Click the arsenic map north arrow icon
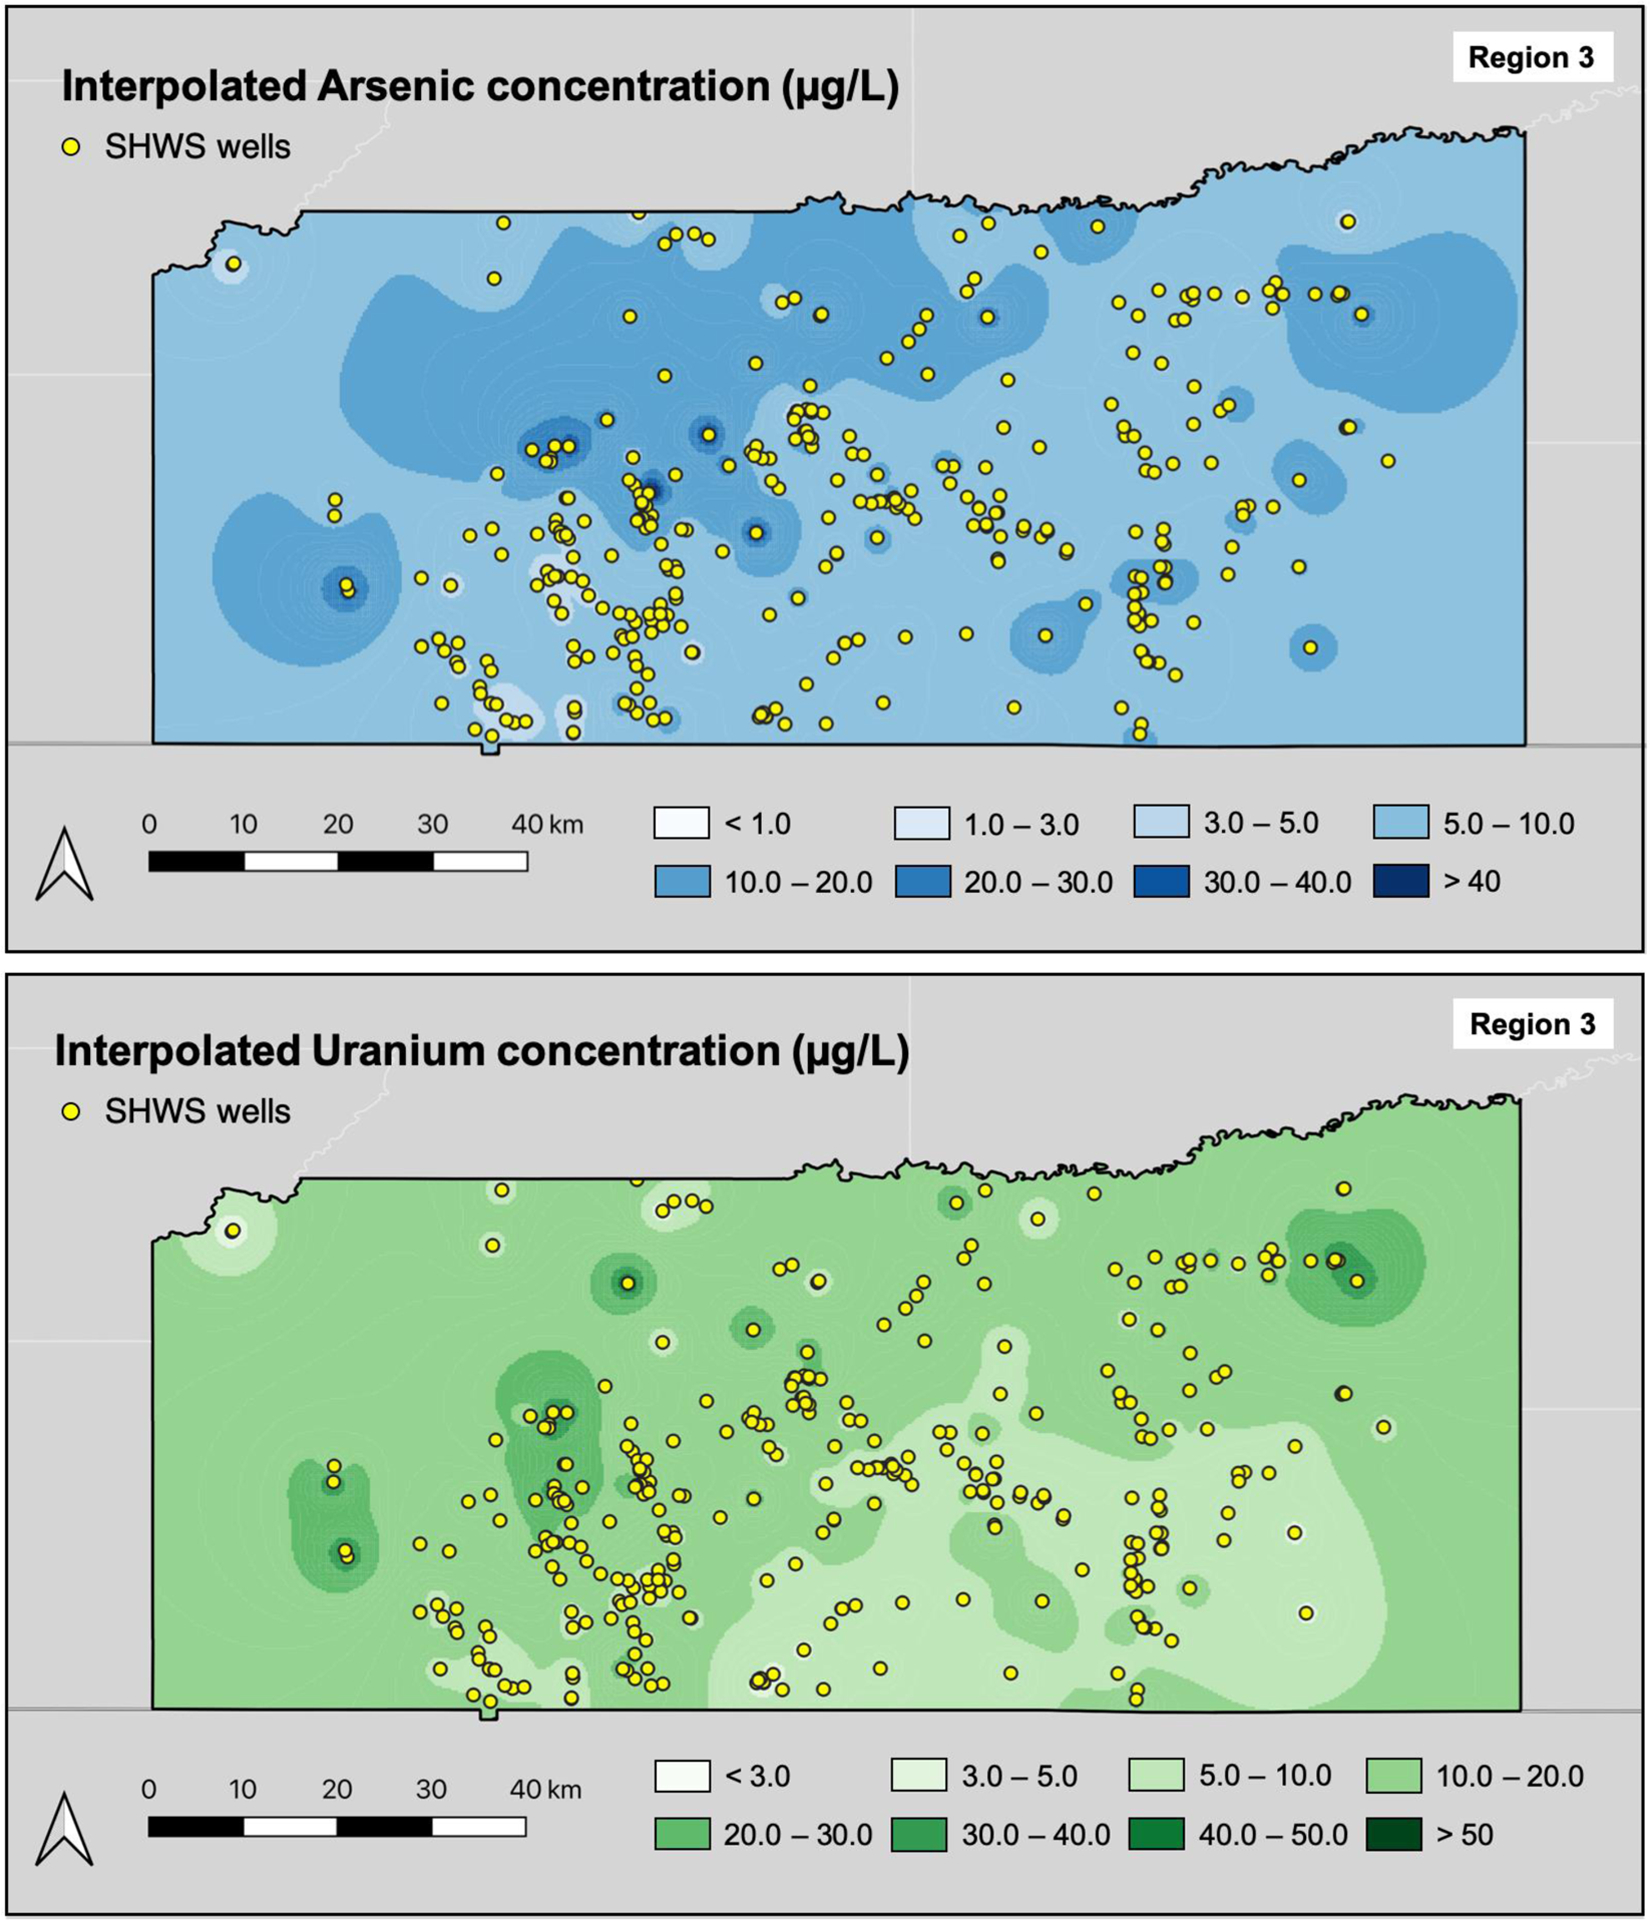Viewport: 1650px width, 1920px height. point(64,863)
